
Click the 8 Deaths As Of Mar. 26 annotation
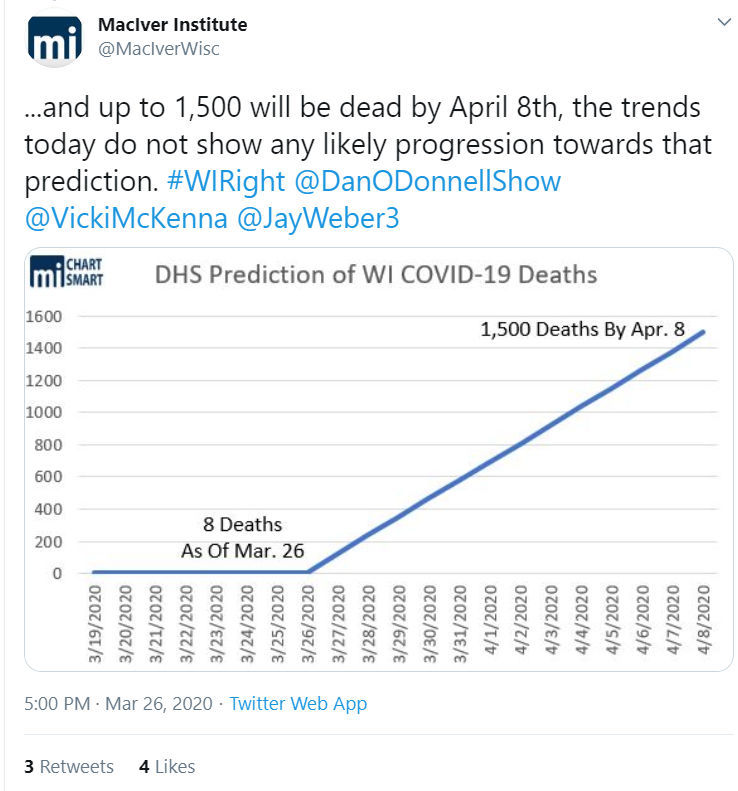click(x=243, y=538)
